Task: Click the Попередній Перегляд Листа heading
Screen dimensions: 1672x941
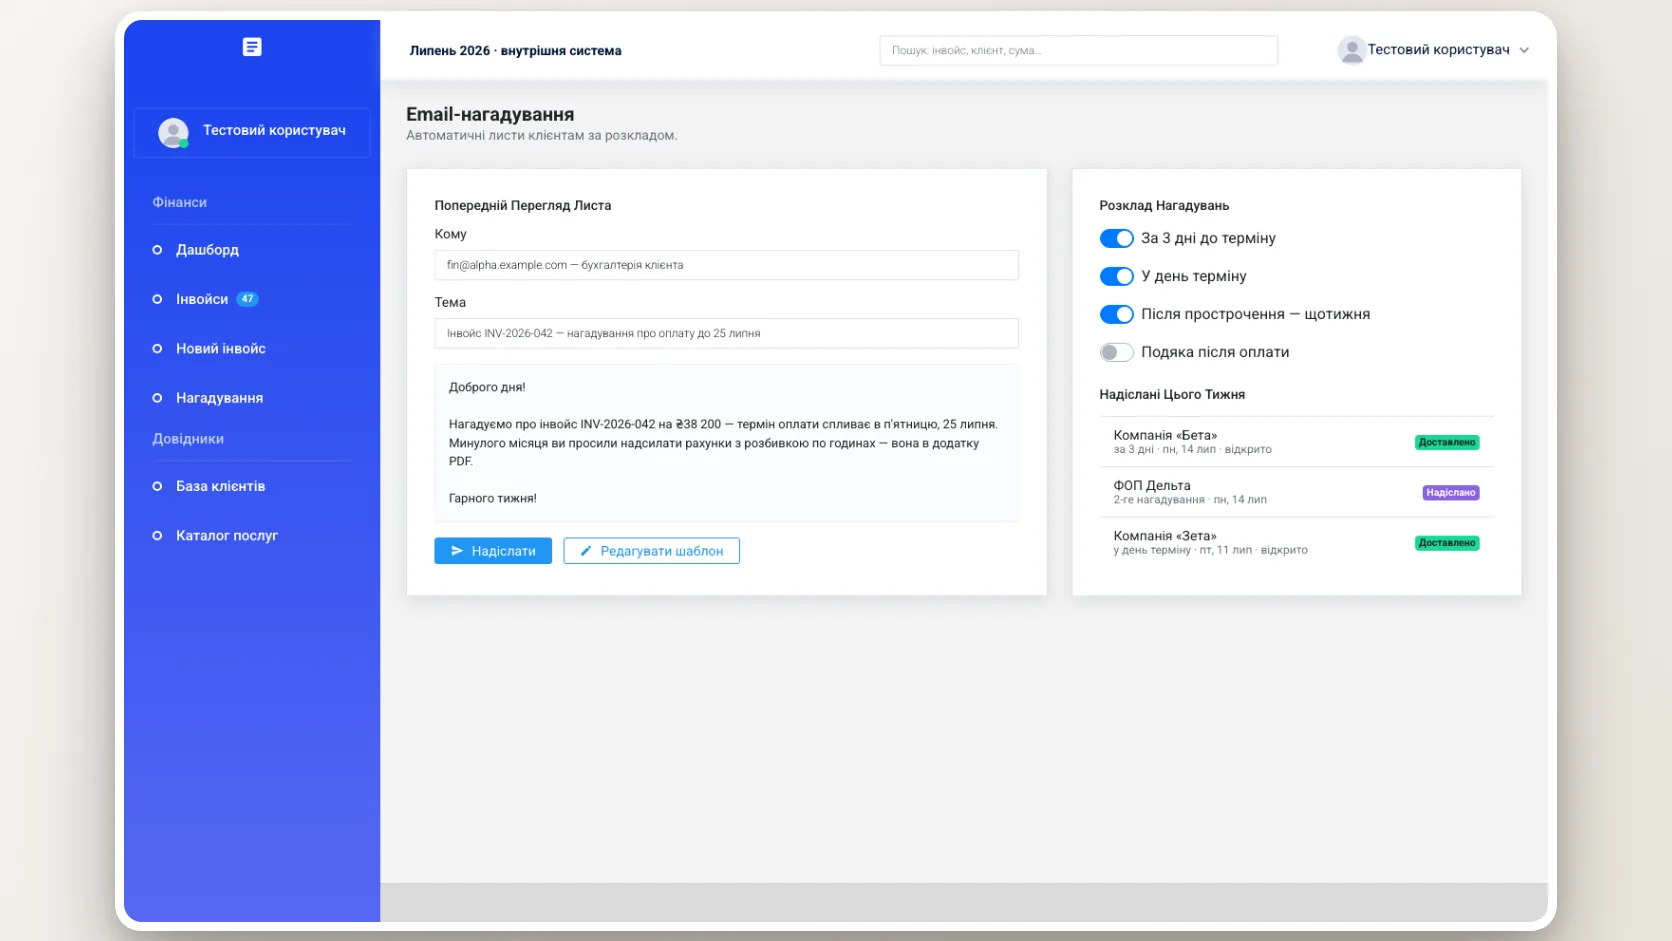Action: click(x=522, y=205)
